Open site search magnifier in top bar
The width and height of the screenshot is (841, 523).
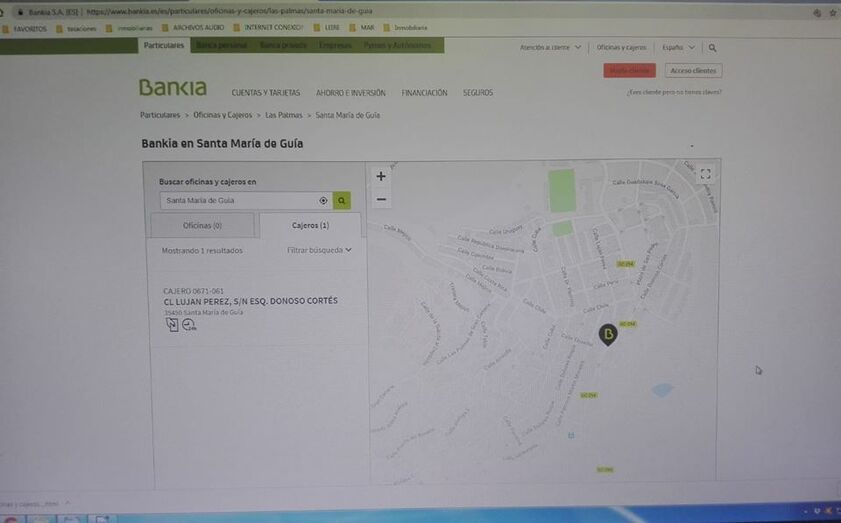click(712, 48)
